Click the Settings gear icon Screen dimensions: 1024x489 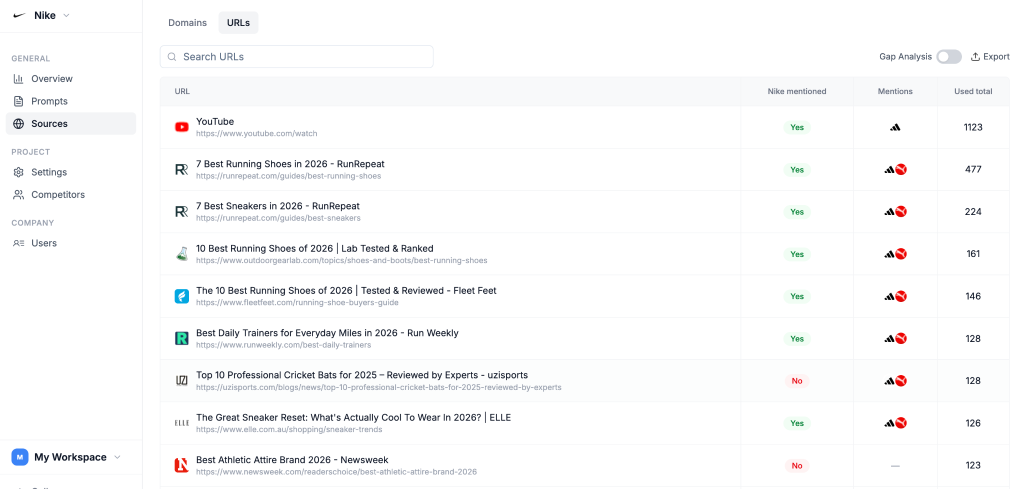[18, 172]
